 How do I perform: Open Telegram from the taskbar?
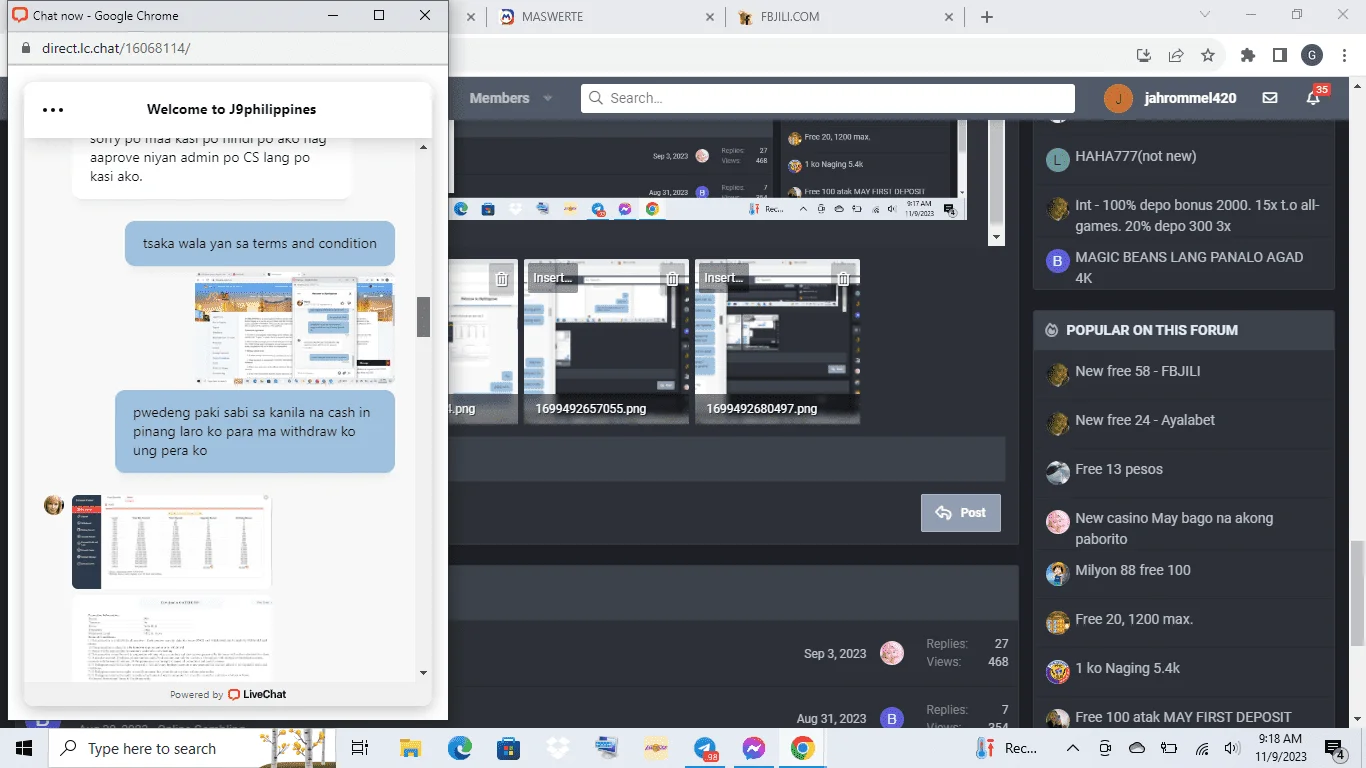(705, 748)
